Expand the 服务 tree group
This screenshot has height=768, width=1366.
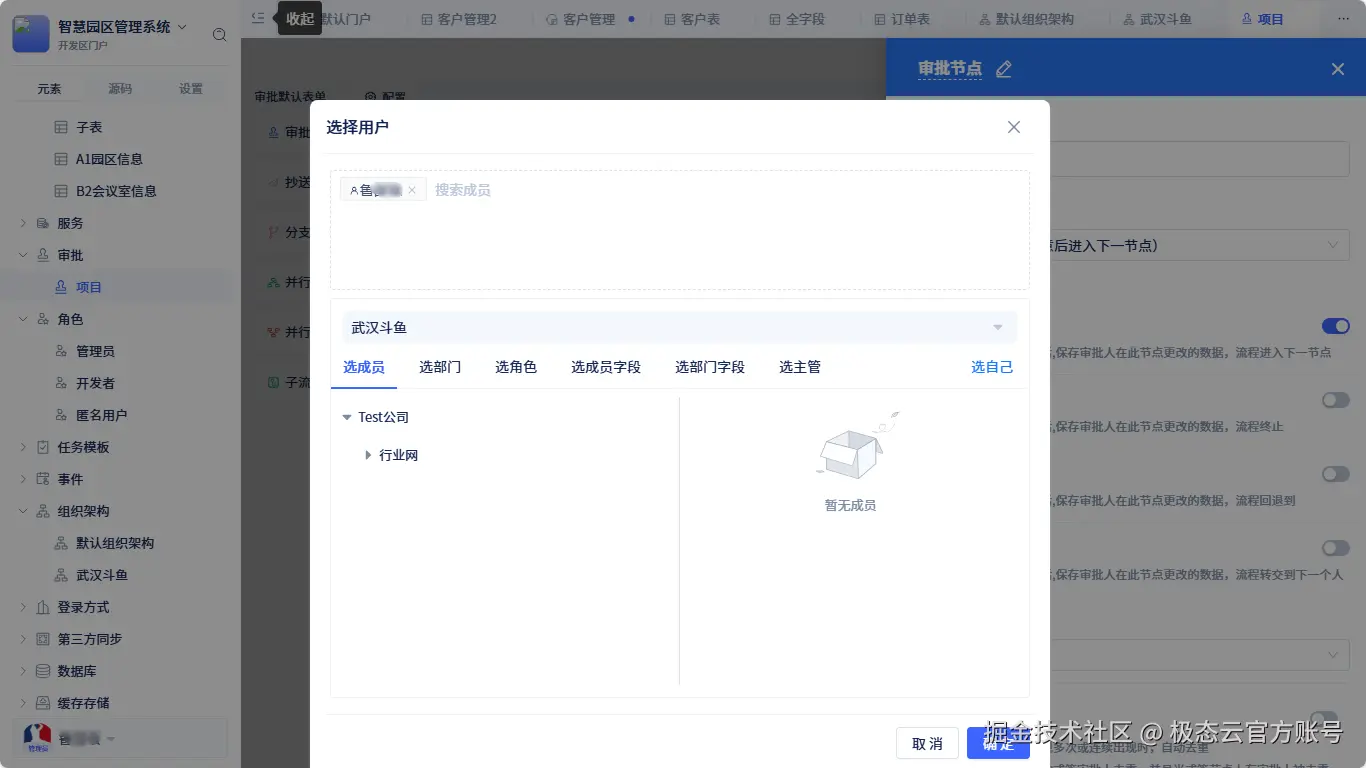click(23, 223)
